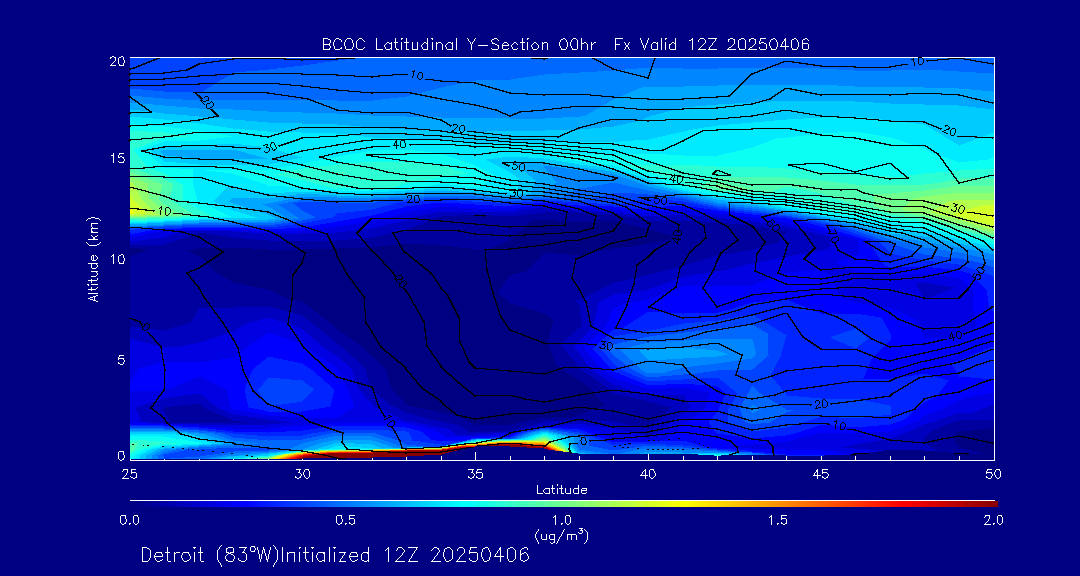Screen dimensions: 1080x576
Task: Click the 'Detroit (83°W)Initialized 12Z 20250406' caption
Action: [x=335, y=555]
